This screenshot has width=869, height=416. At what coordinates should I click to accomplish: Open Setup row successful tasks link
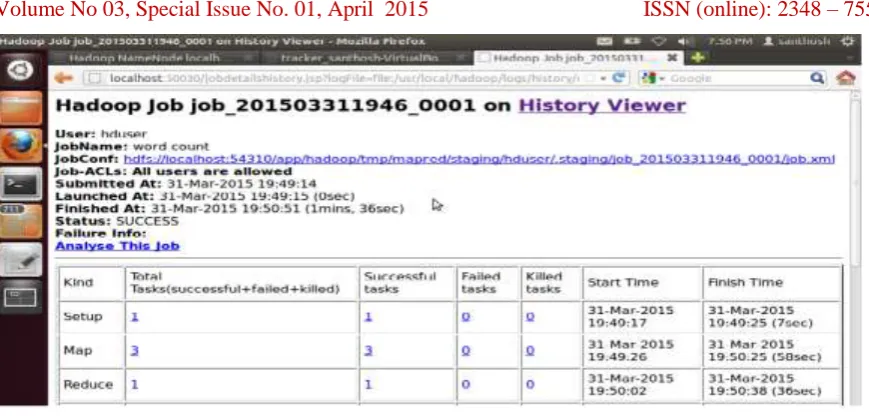tap(368, 317)
